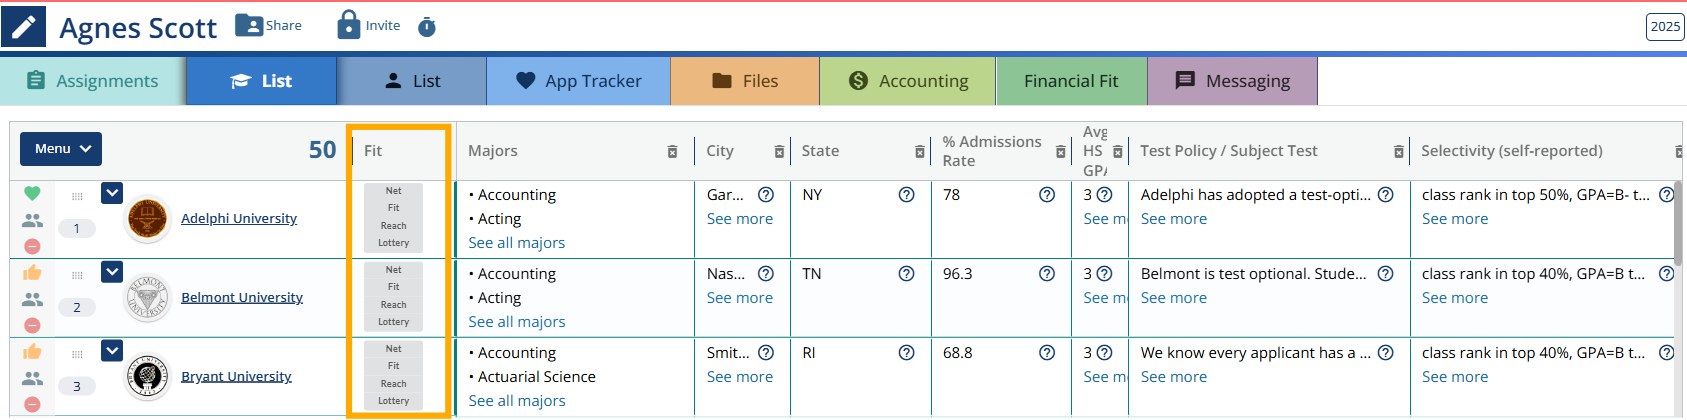The image size is (1687, 420).
Task: Open the 2025 year selector
Action: 1665,26
